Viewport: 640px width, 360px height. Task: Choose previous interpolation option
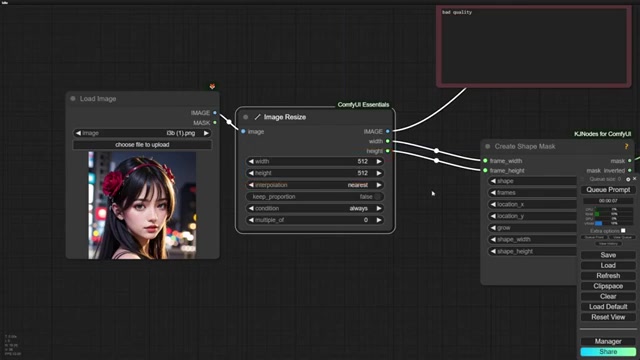tap(251, 185)
